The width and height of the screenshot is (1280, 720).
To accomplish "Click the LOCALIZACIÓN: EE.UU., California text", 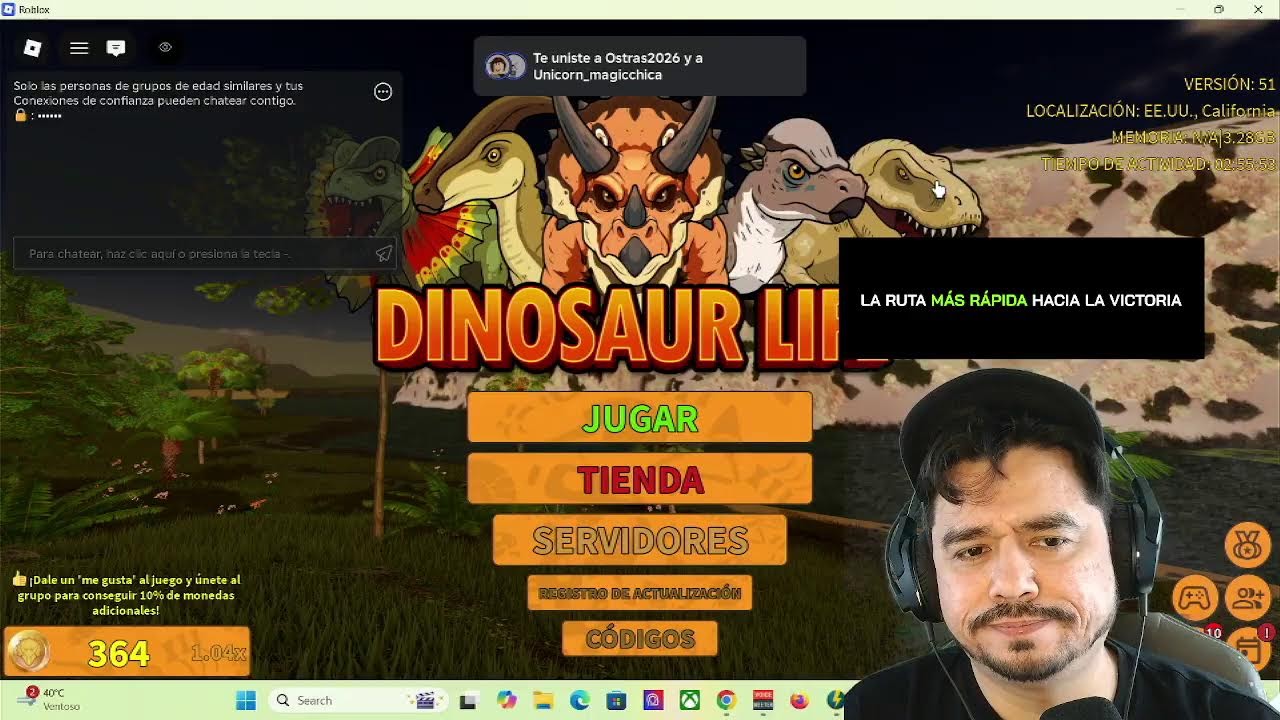I will [1150, 111].
